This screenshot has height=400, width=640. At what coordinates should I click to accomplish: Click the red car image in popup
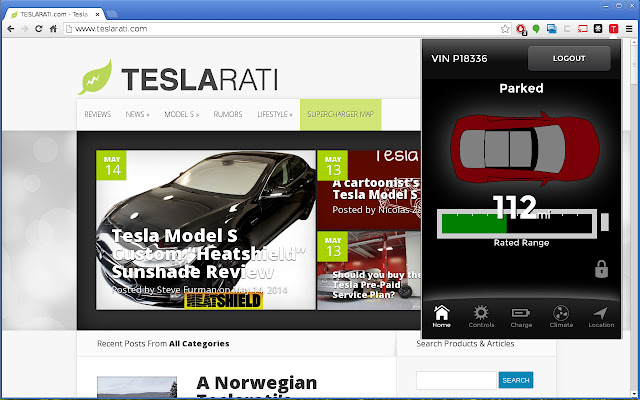point(525,148)
